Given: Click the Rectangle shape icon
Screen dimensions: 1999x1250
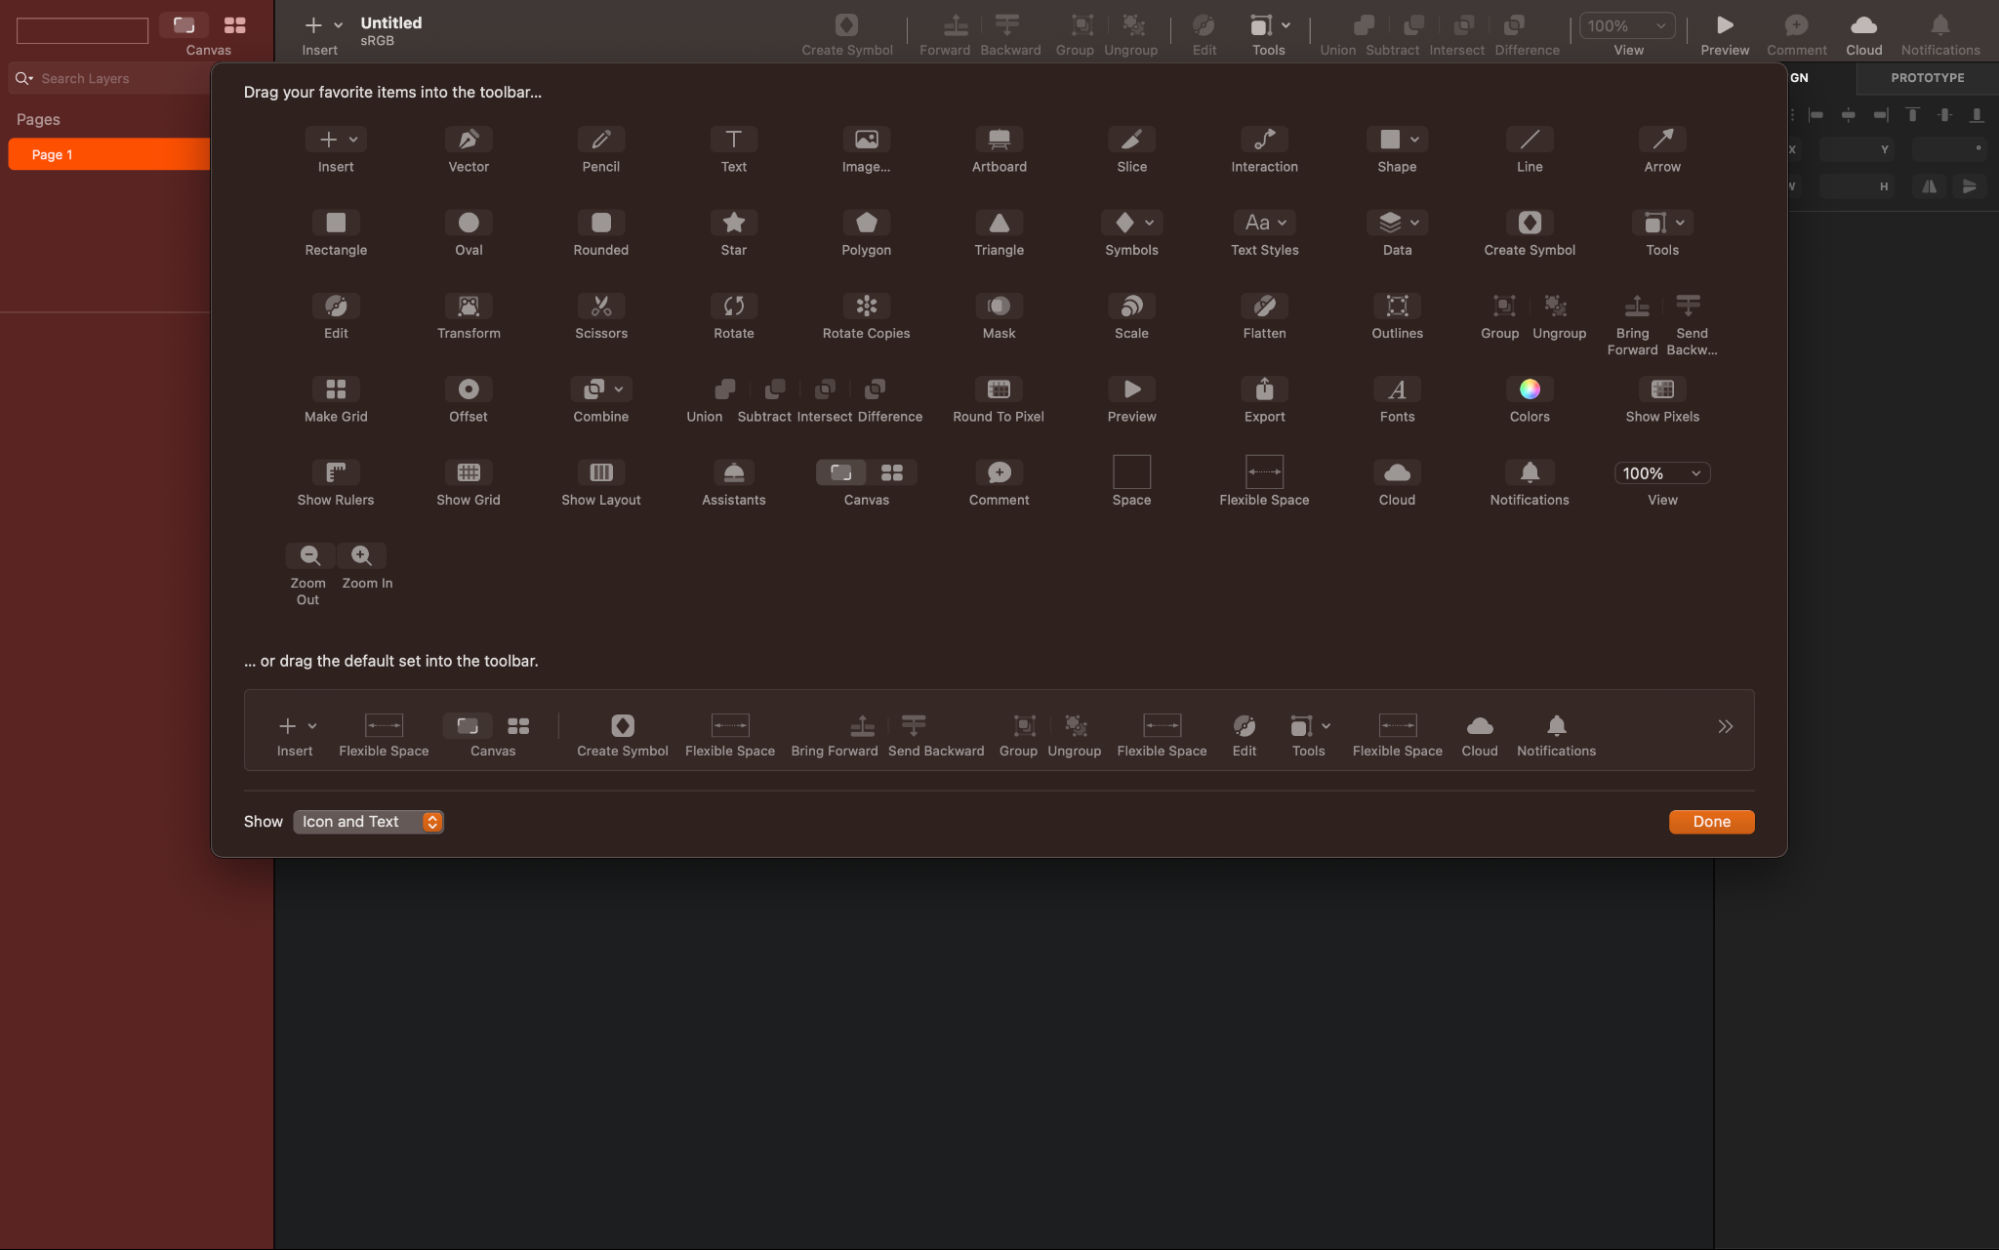Looking at the screenshot, I should (336, 222).
